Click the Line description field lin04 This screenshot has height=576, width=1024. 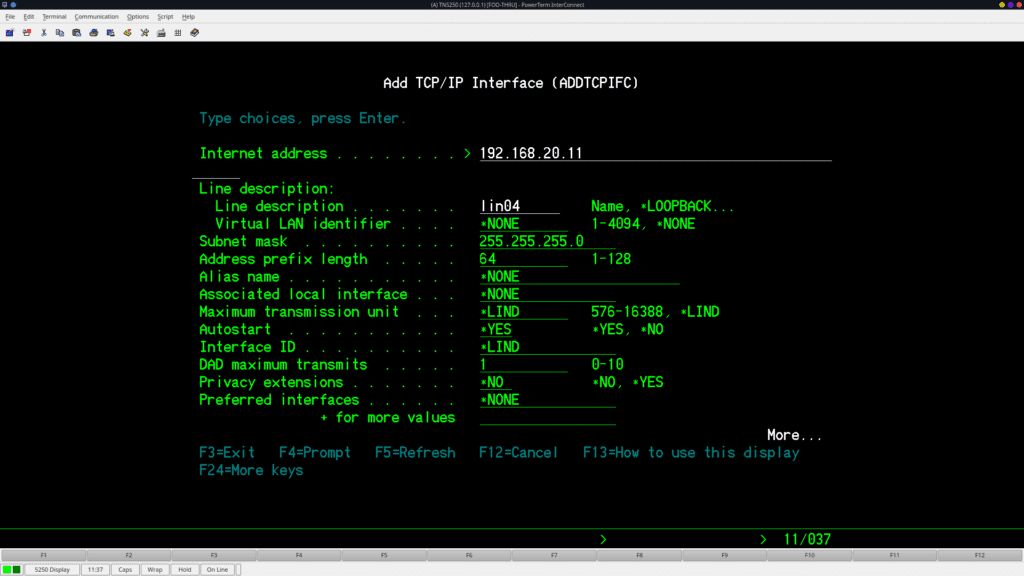click(x=520, y=206)
